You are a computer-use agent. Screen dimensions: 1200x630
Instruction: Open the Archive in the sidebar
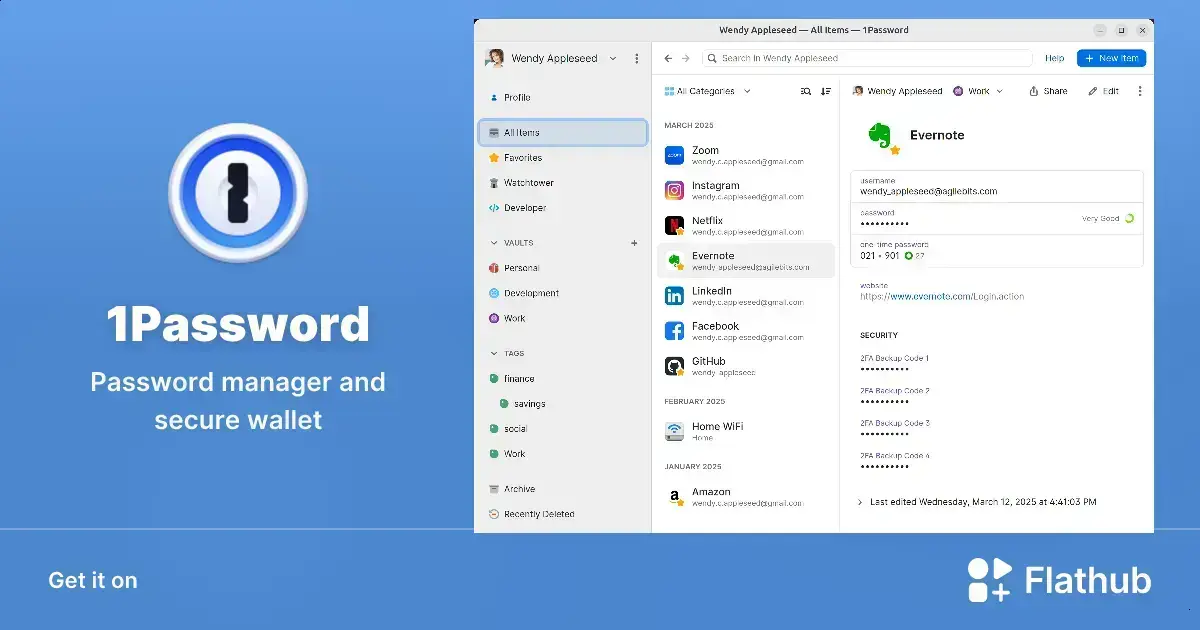[x=563, y=489]
